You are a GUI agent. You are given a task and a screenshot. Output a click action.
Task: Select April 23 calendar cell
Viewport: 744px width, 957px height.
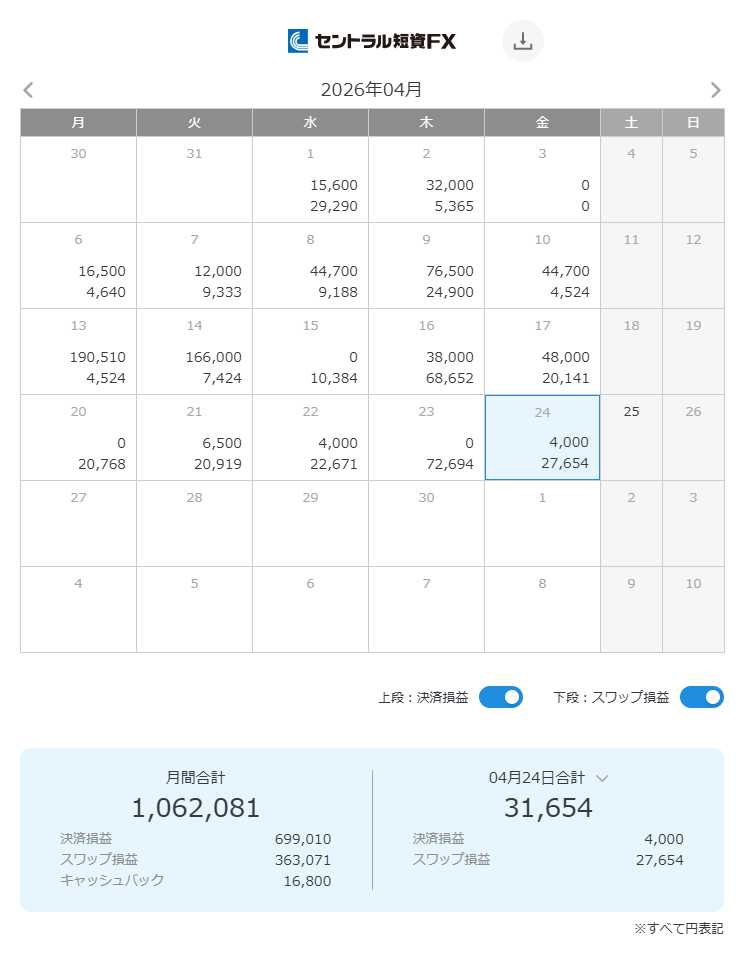pos(426,438)
